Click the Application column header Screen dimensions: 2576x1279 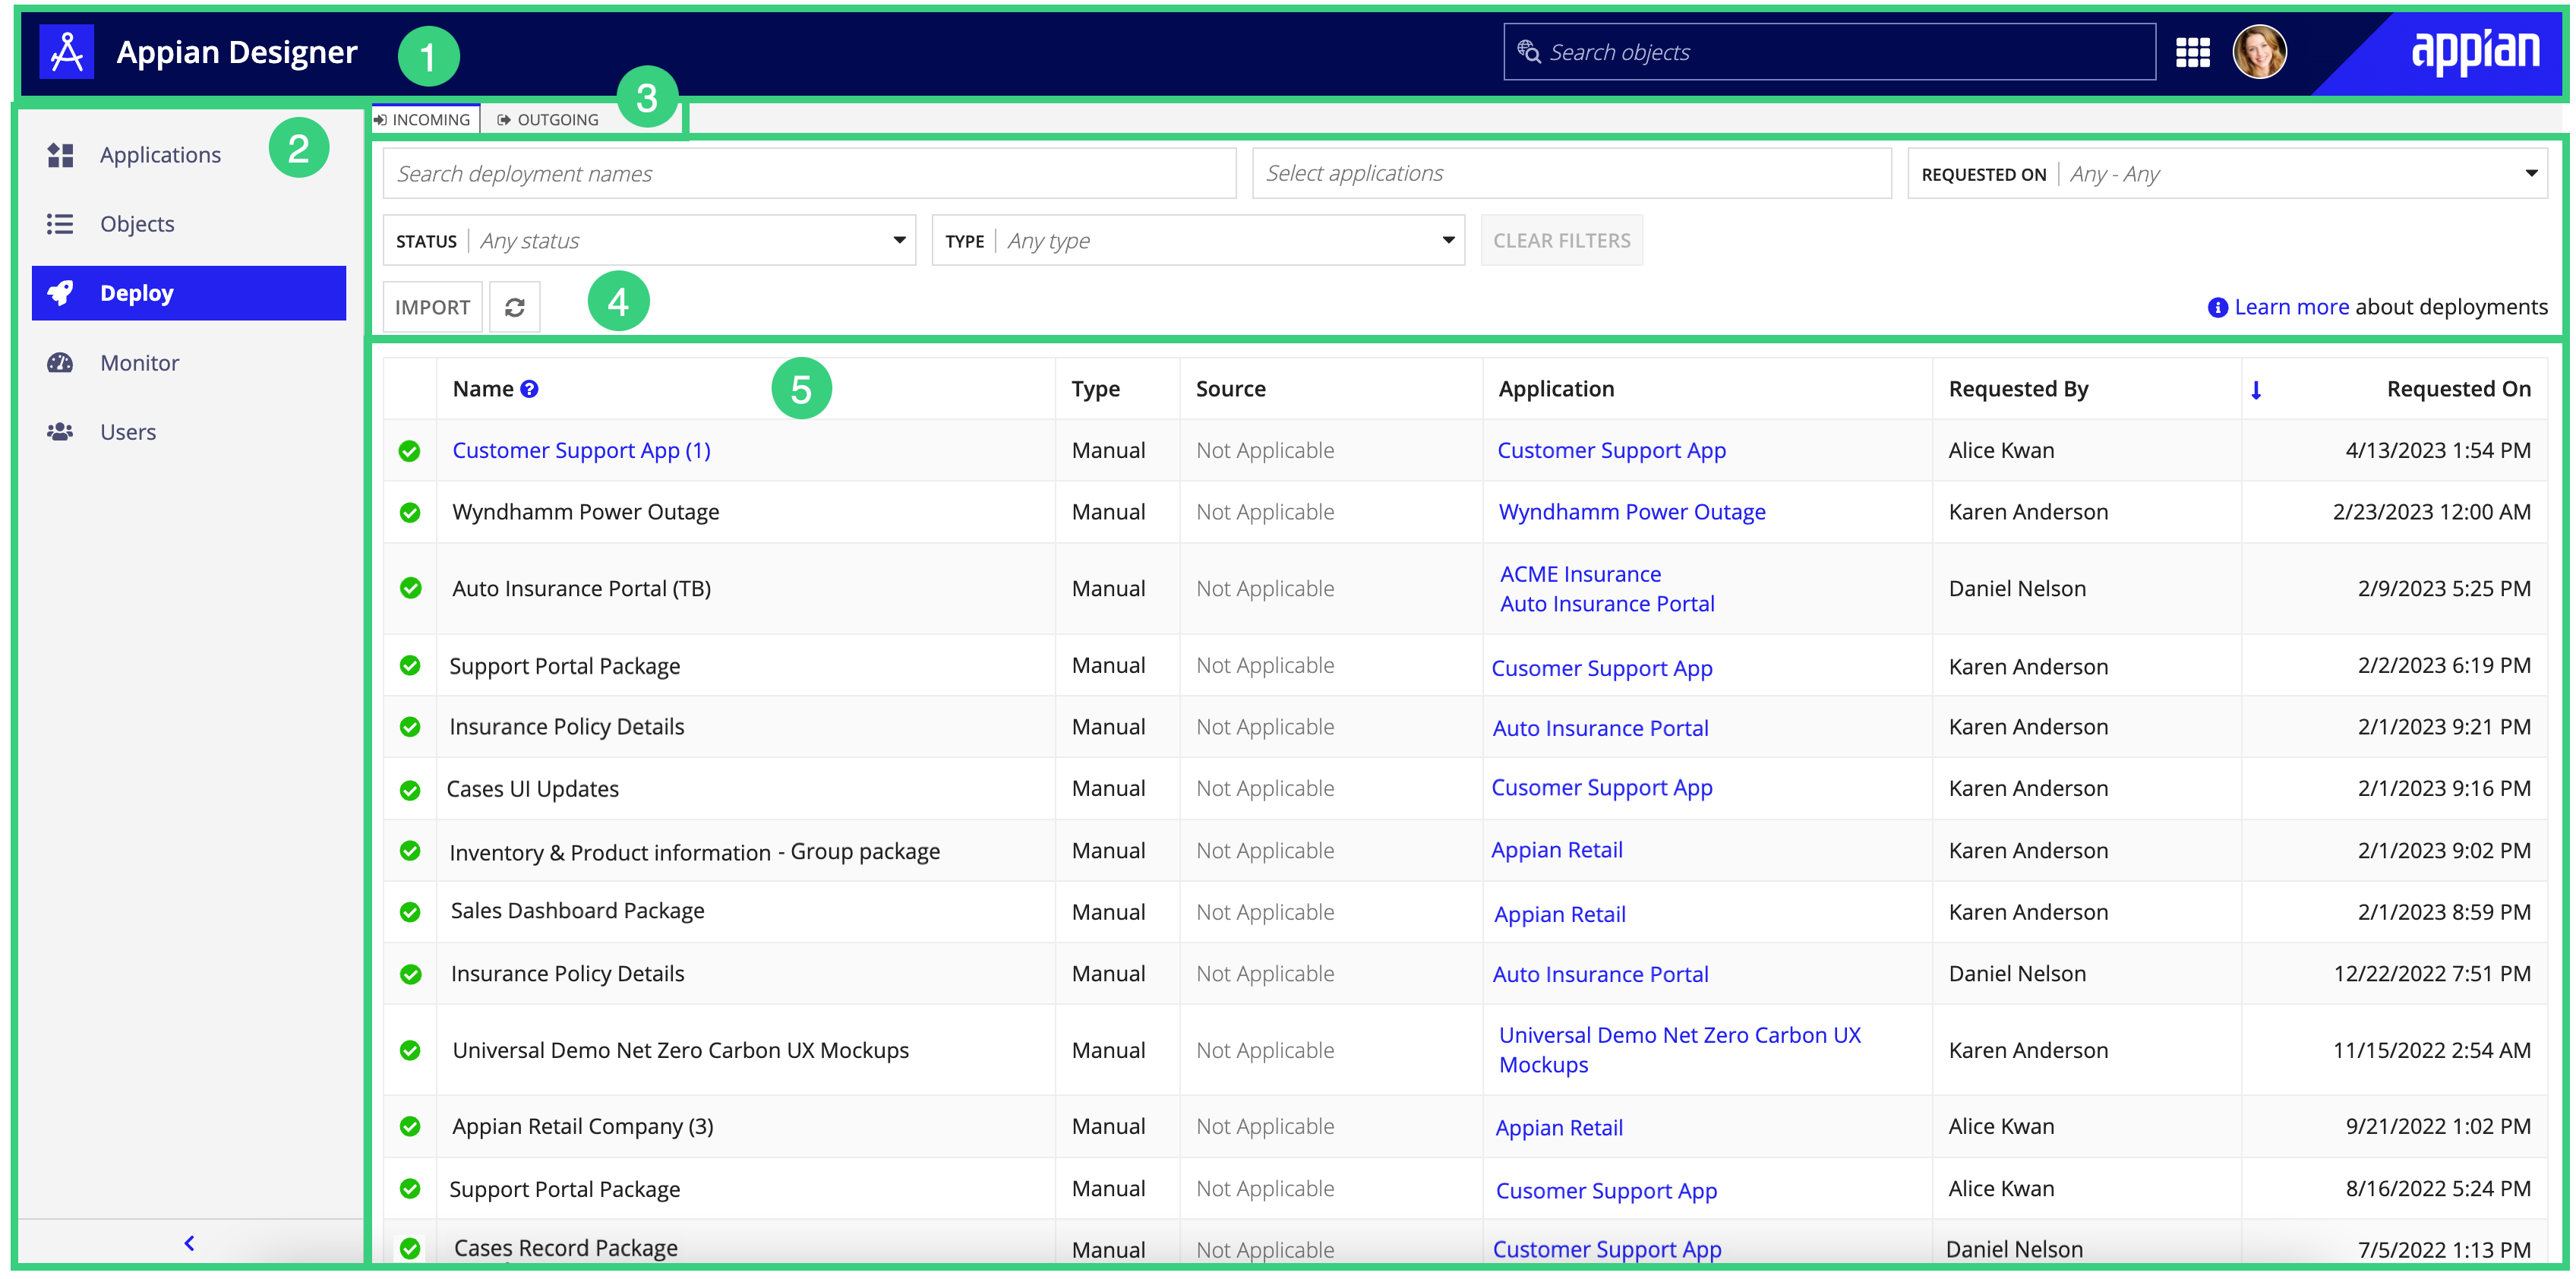(1556, 389)
